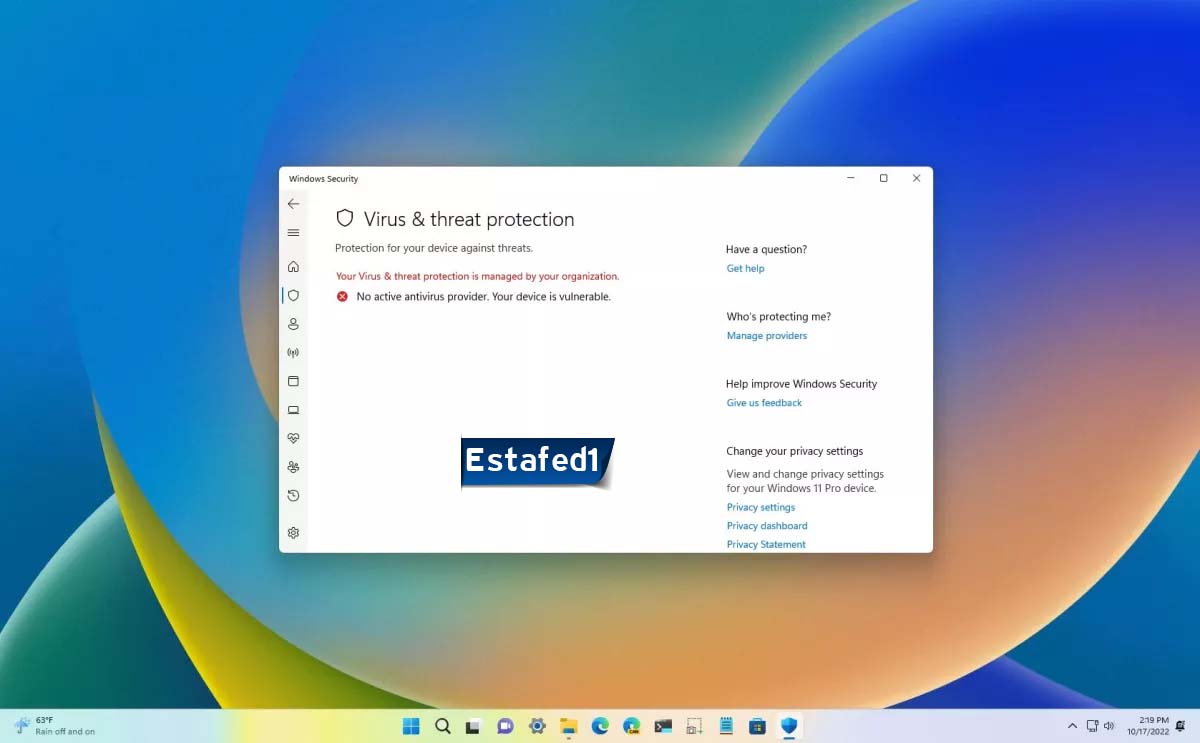
Task: Launch Microsoft Edge from the taskbar
Action: tap(600, 725)
